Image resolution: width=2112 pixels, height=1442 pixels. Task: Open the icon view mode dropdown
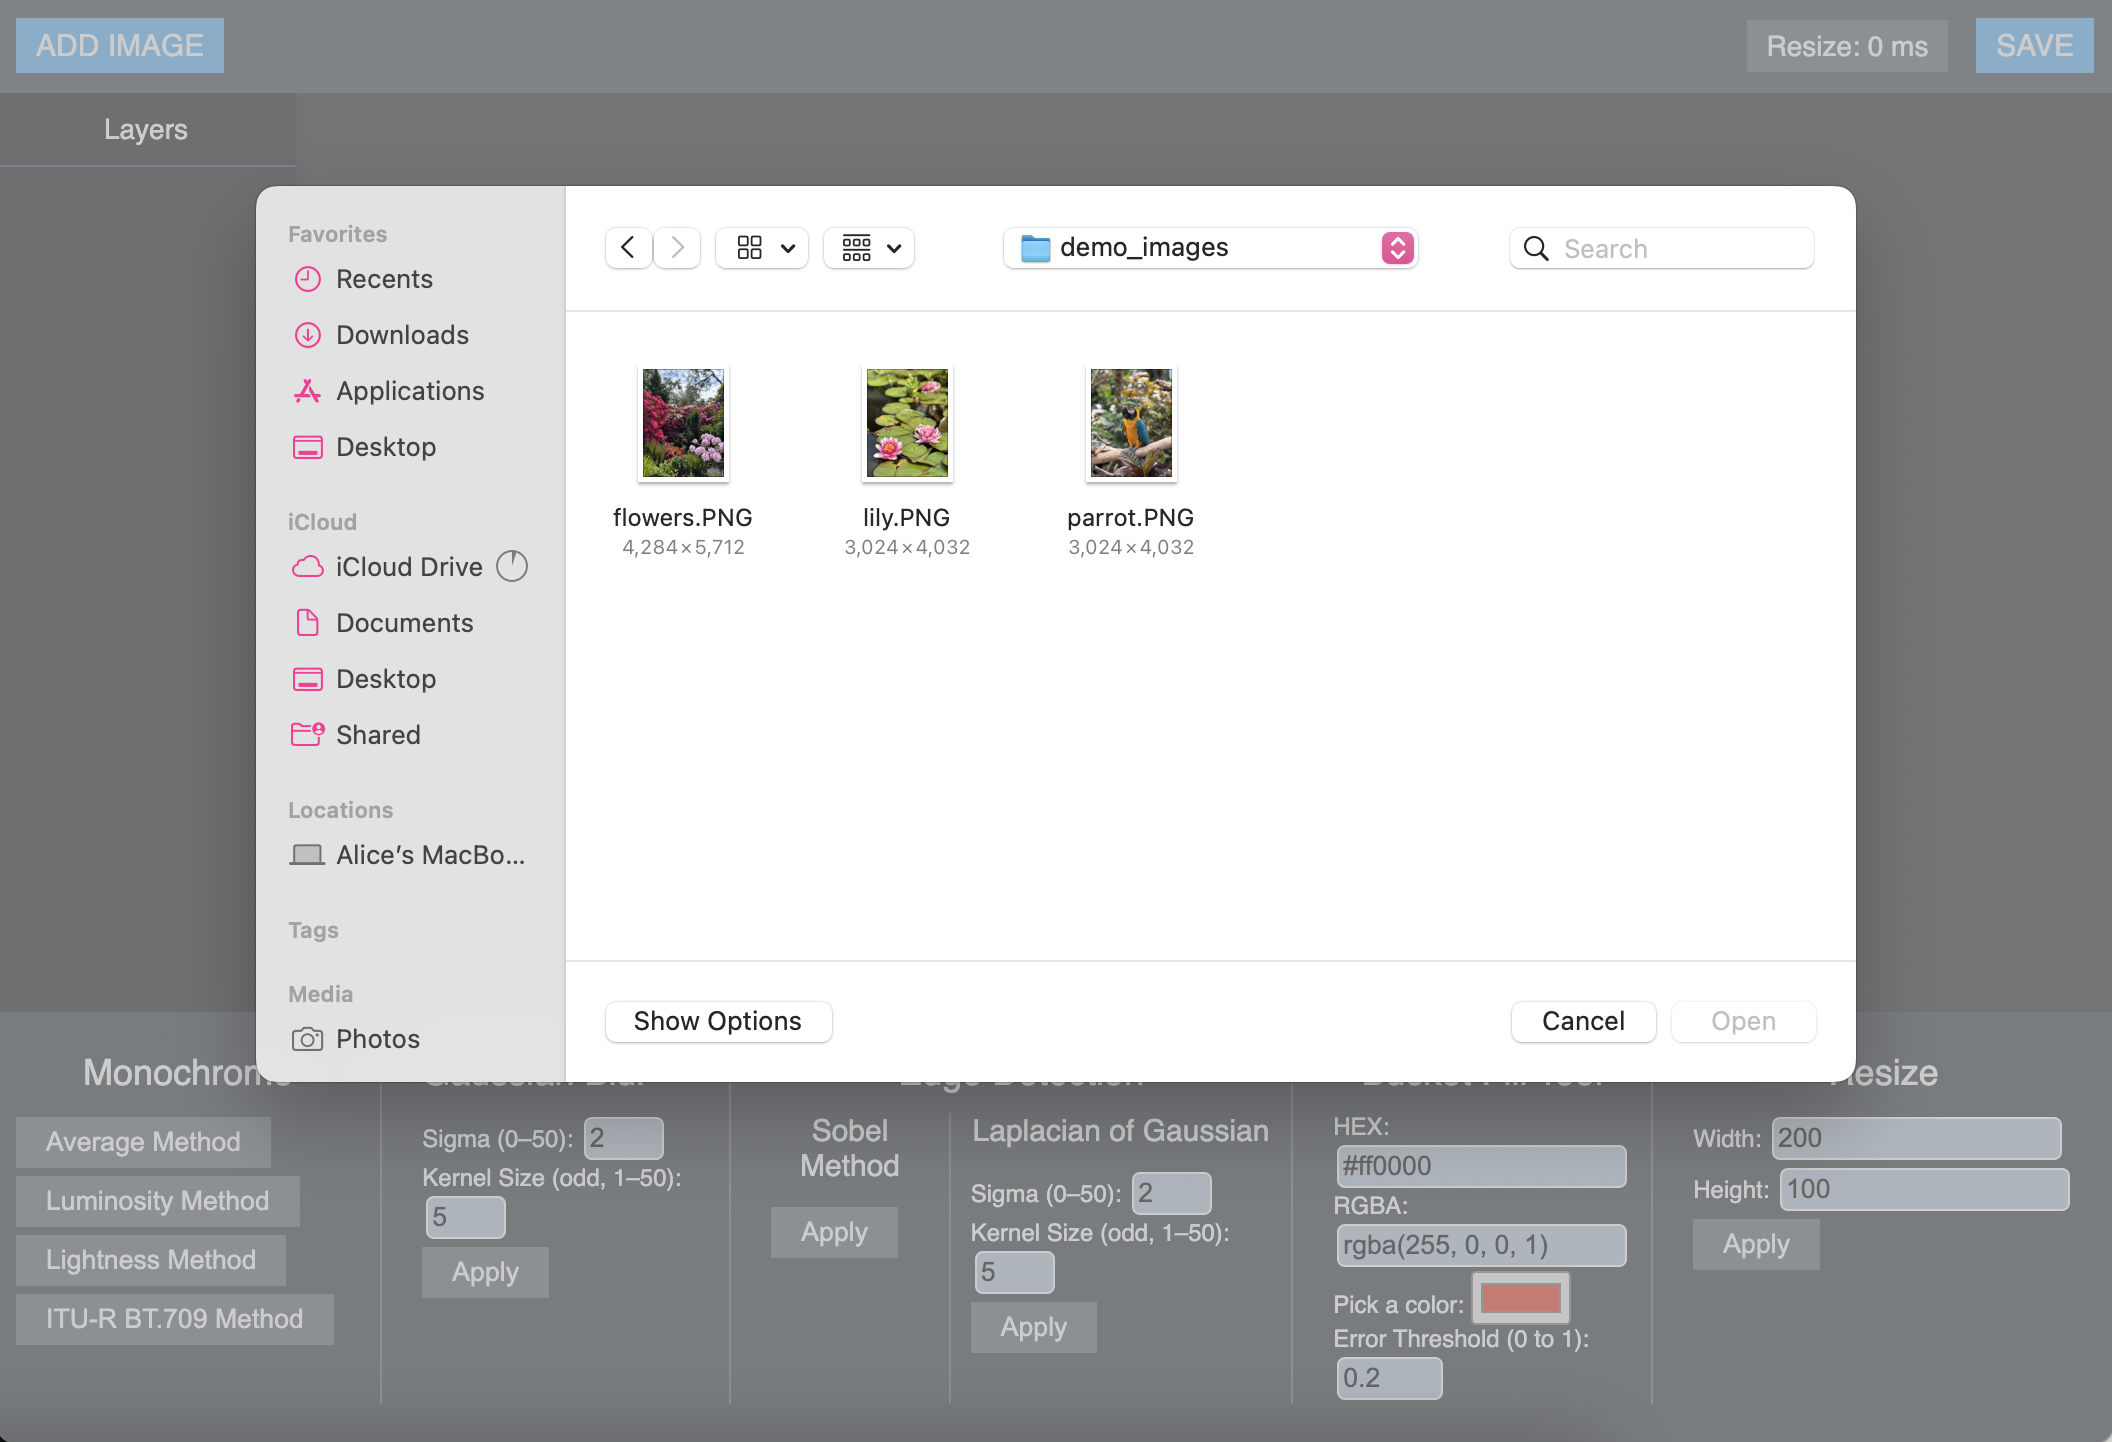[763, 247]
